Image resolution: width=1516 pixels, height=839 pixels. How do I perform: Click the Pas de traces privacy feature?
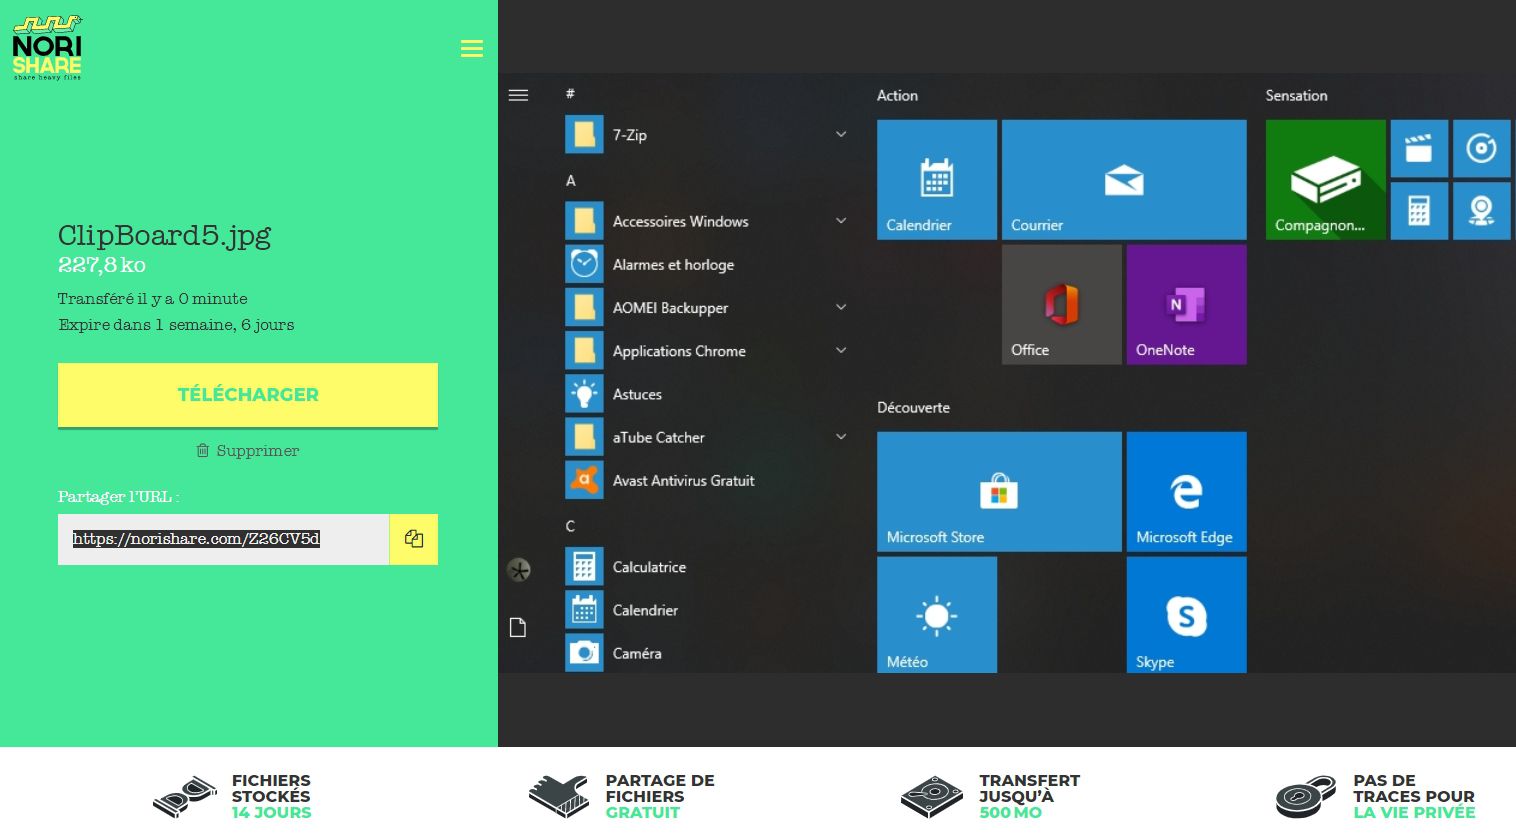point(1376,797)
